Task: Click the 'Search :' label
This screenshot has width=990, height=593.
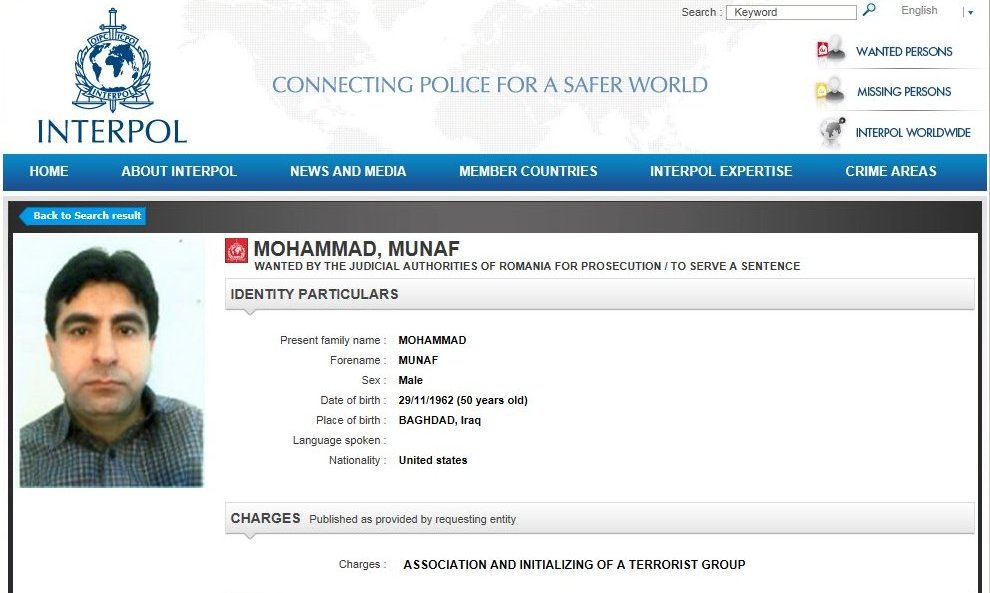Action: coord(701,12)
